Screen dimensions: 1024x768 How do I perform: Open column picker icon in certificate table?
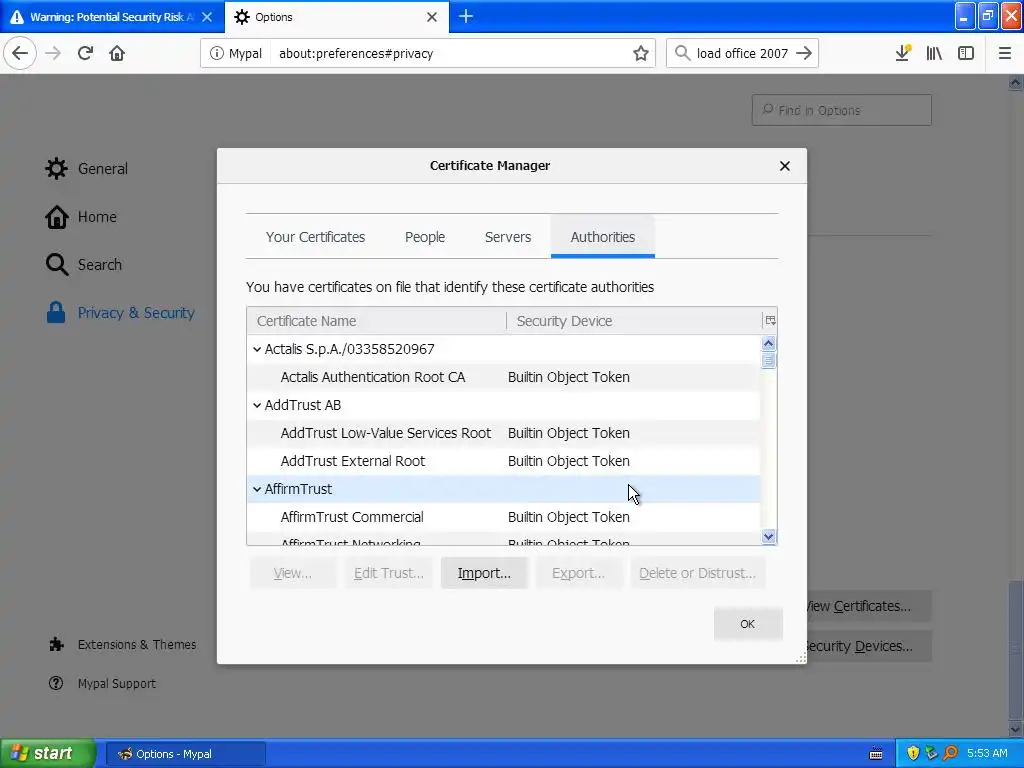coord(770,321)
